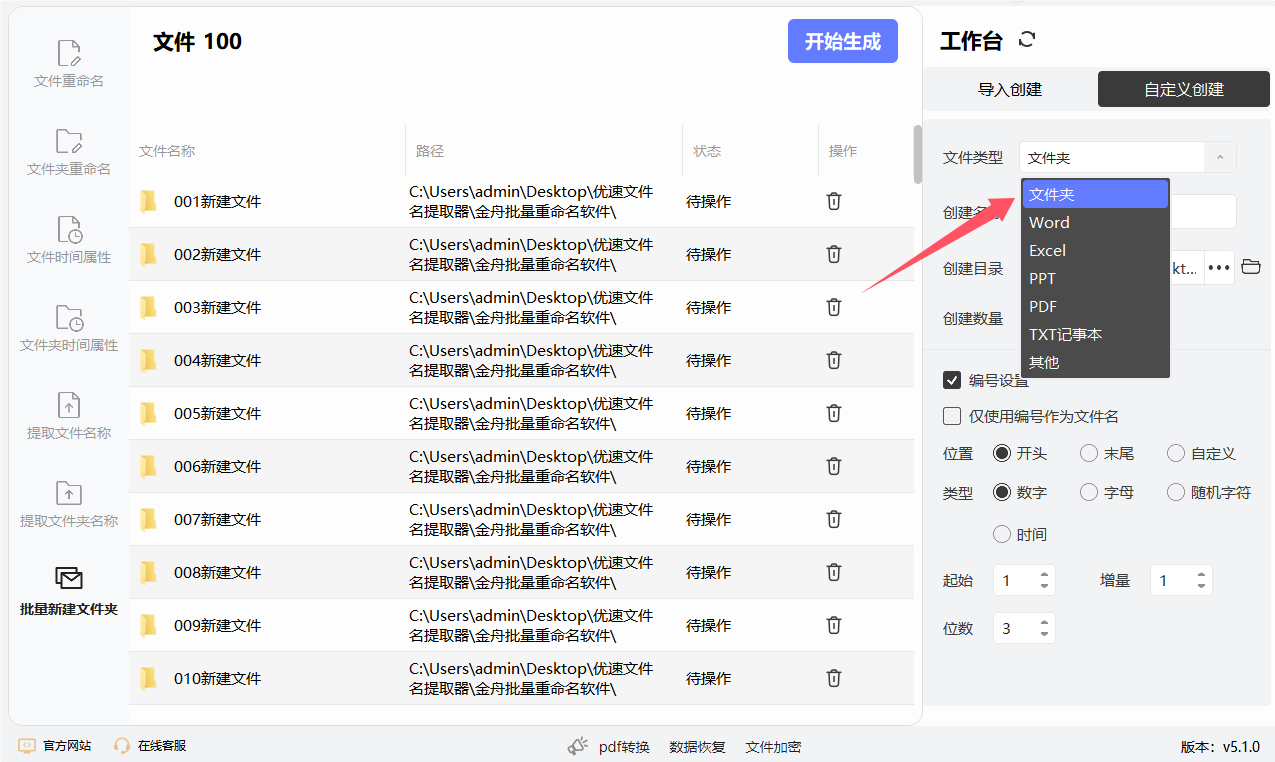Delete the 010新建文件 row
Viewport: 1275px width, 762px height.
pyautogui.click(x=834, y=678)
